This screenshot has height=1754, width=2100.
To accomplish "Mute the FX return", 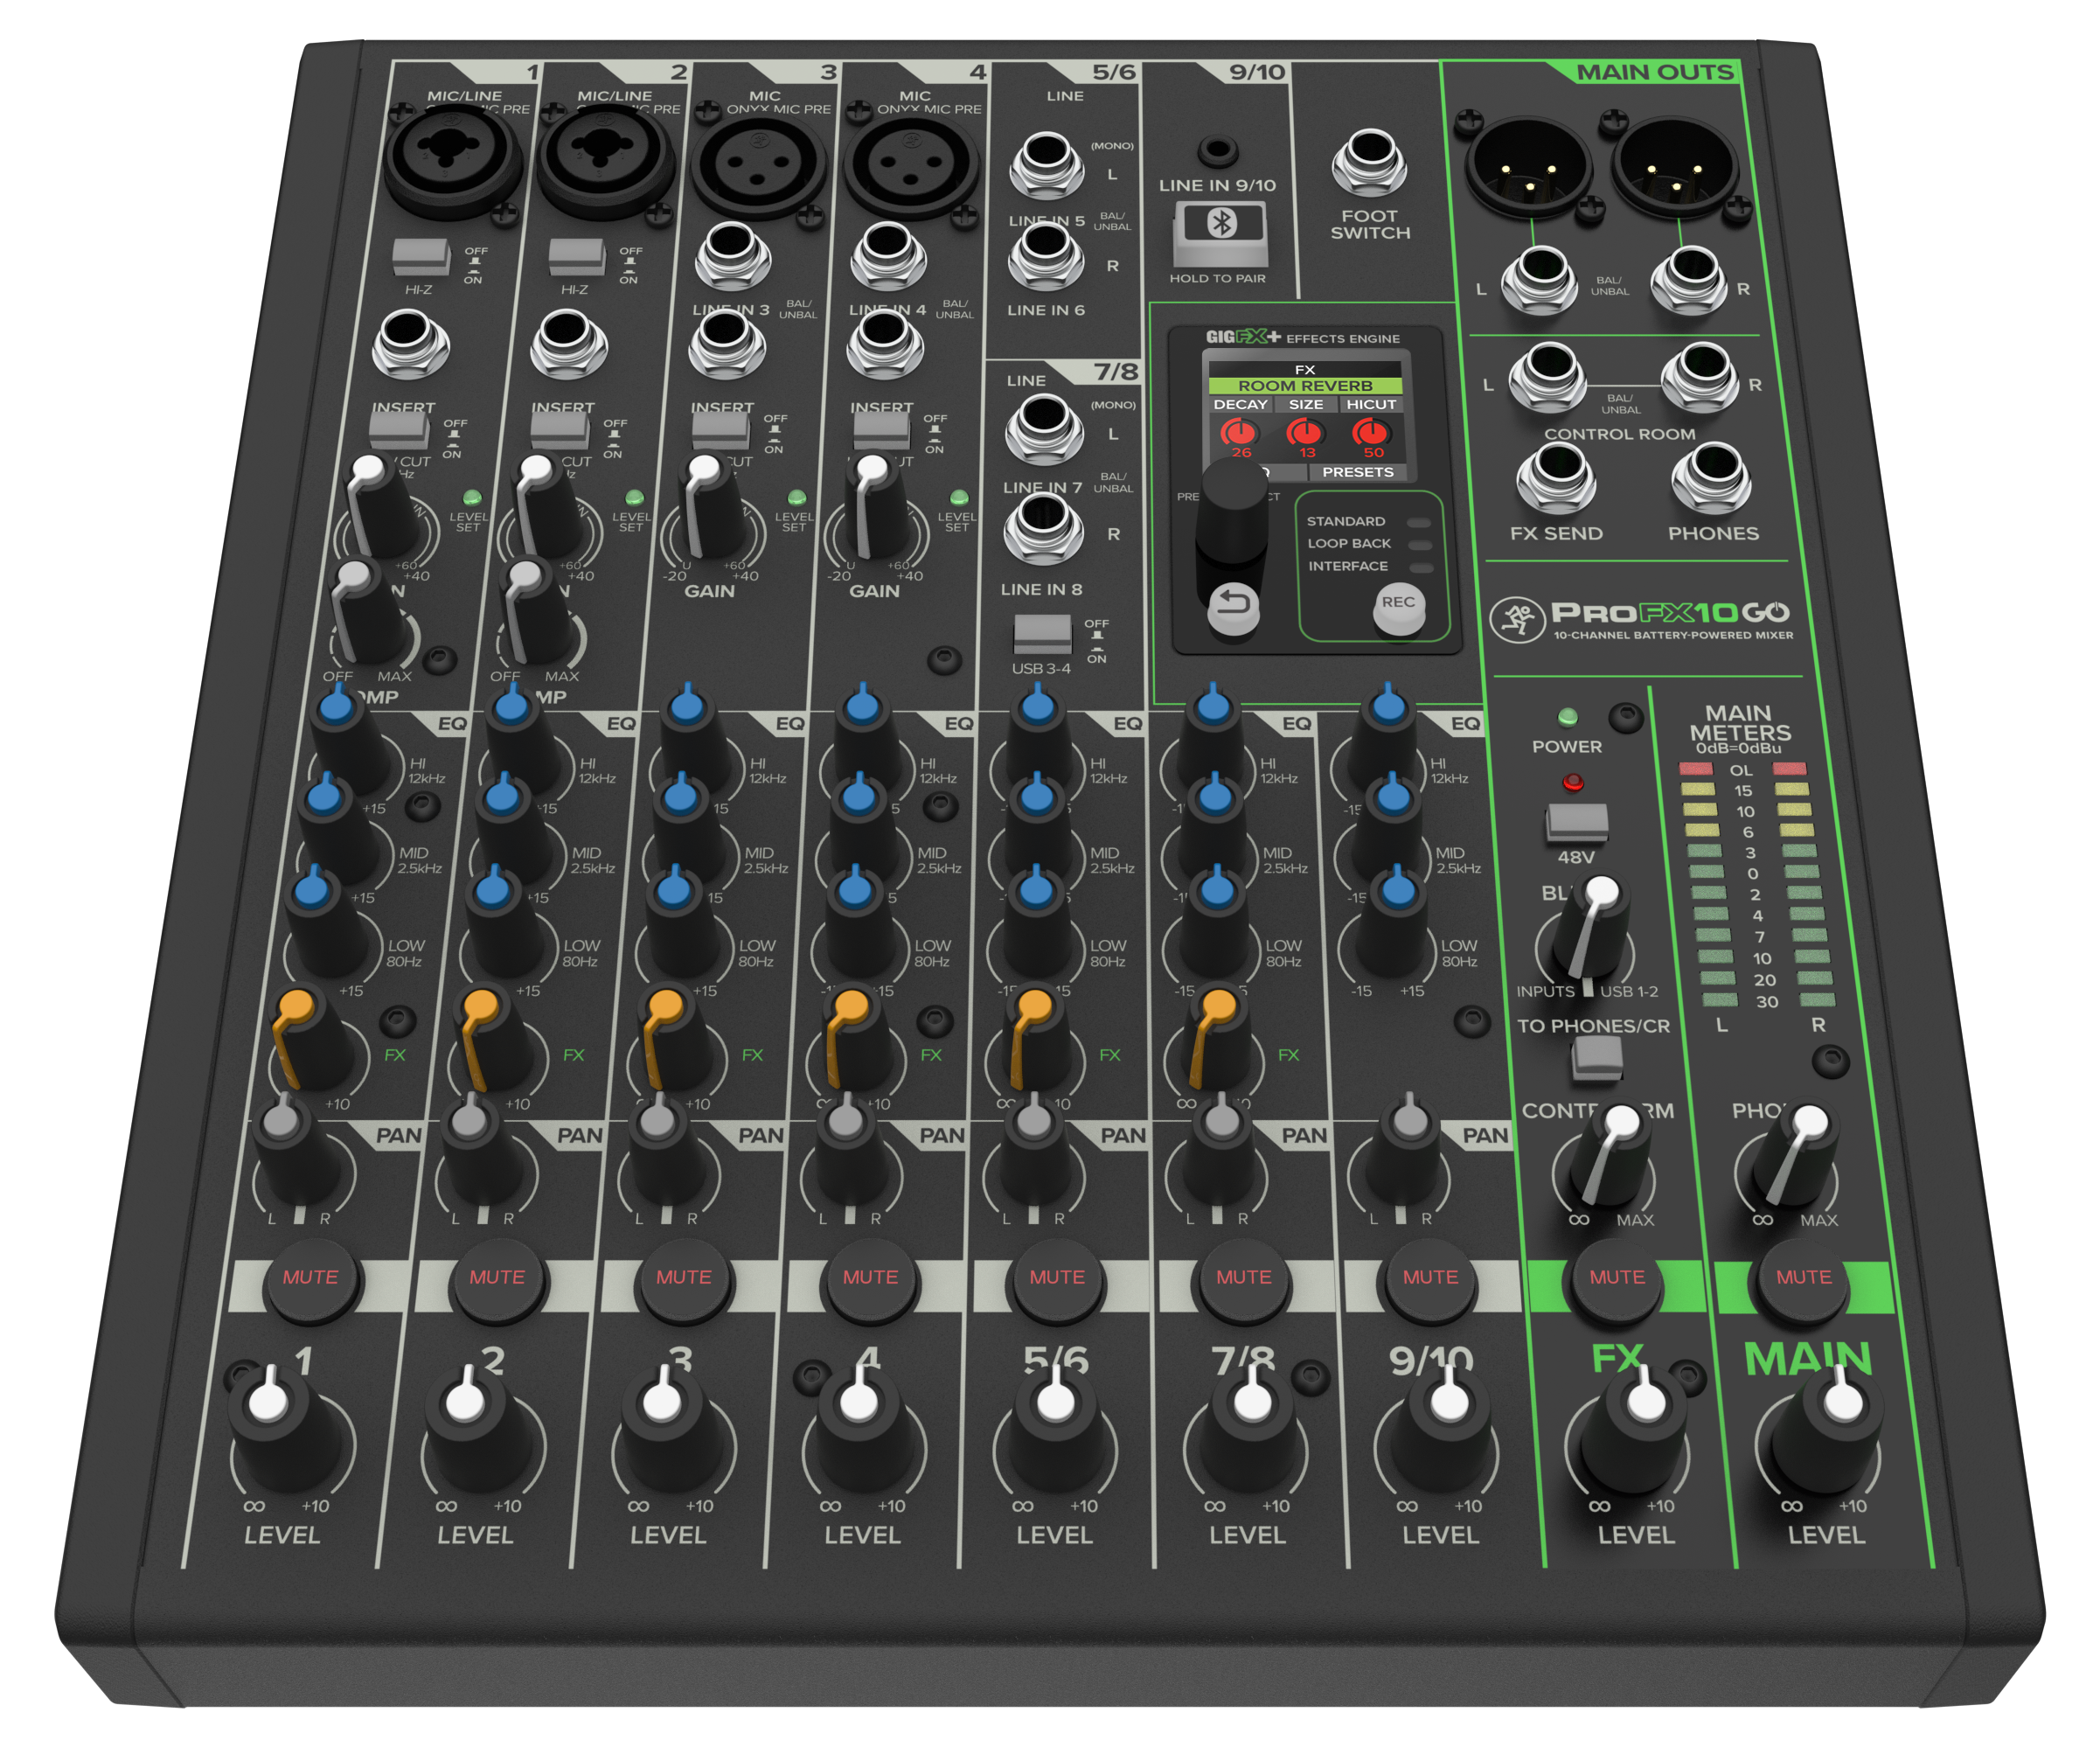I will coord(1616,1278).
